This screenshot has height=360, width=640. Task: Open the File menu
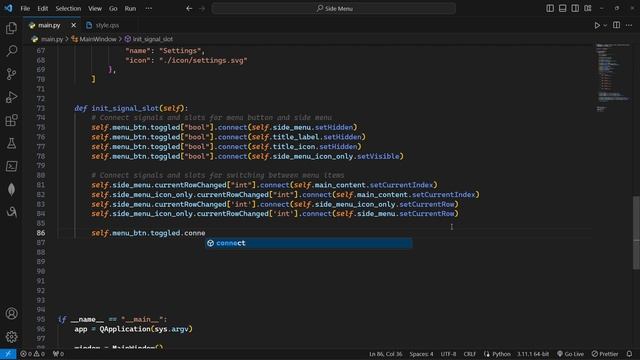point(25,8)
